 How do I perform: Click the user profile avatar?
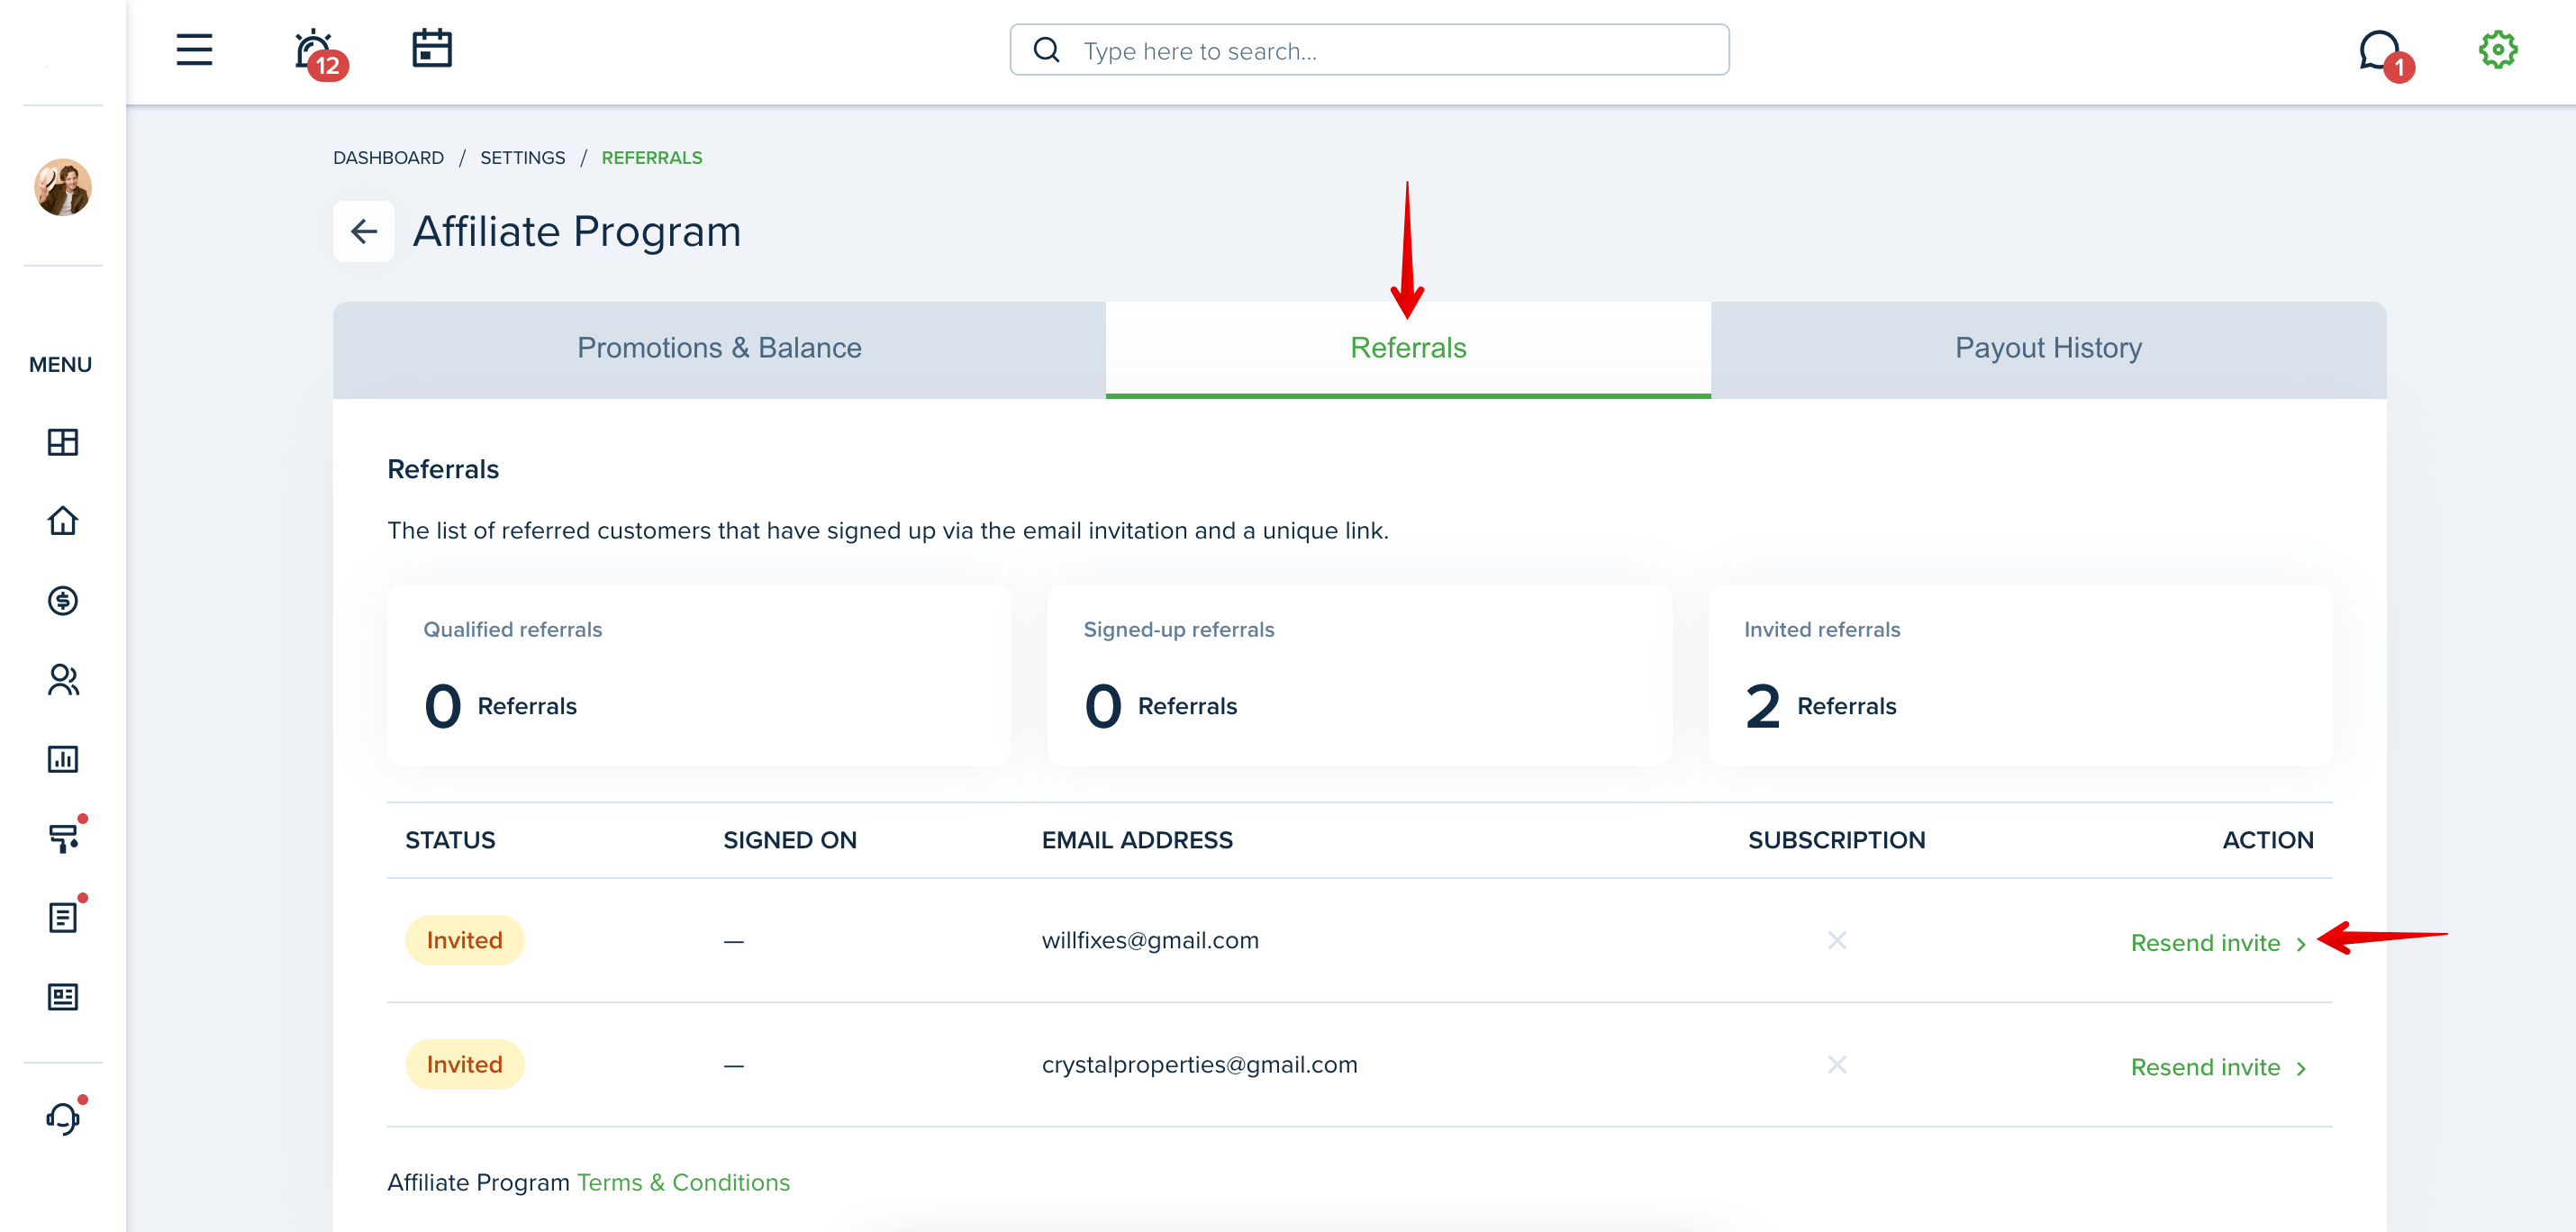(63, 187)
